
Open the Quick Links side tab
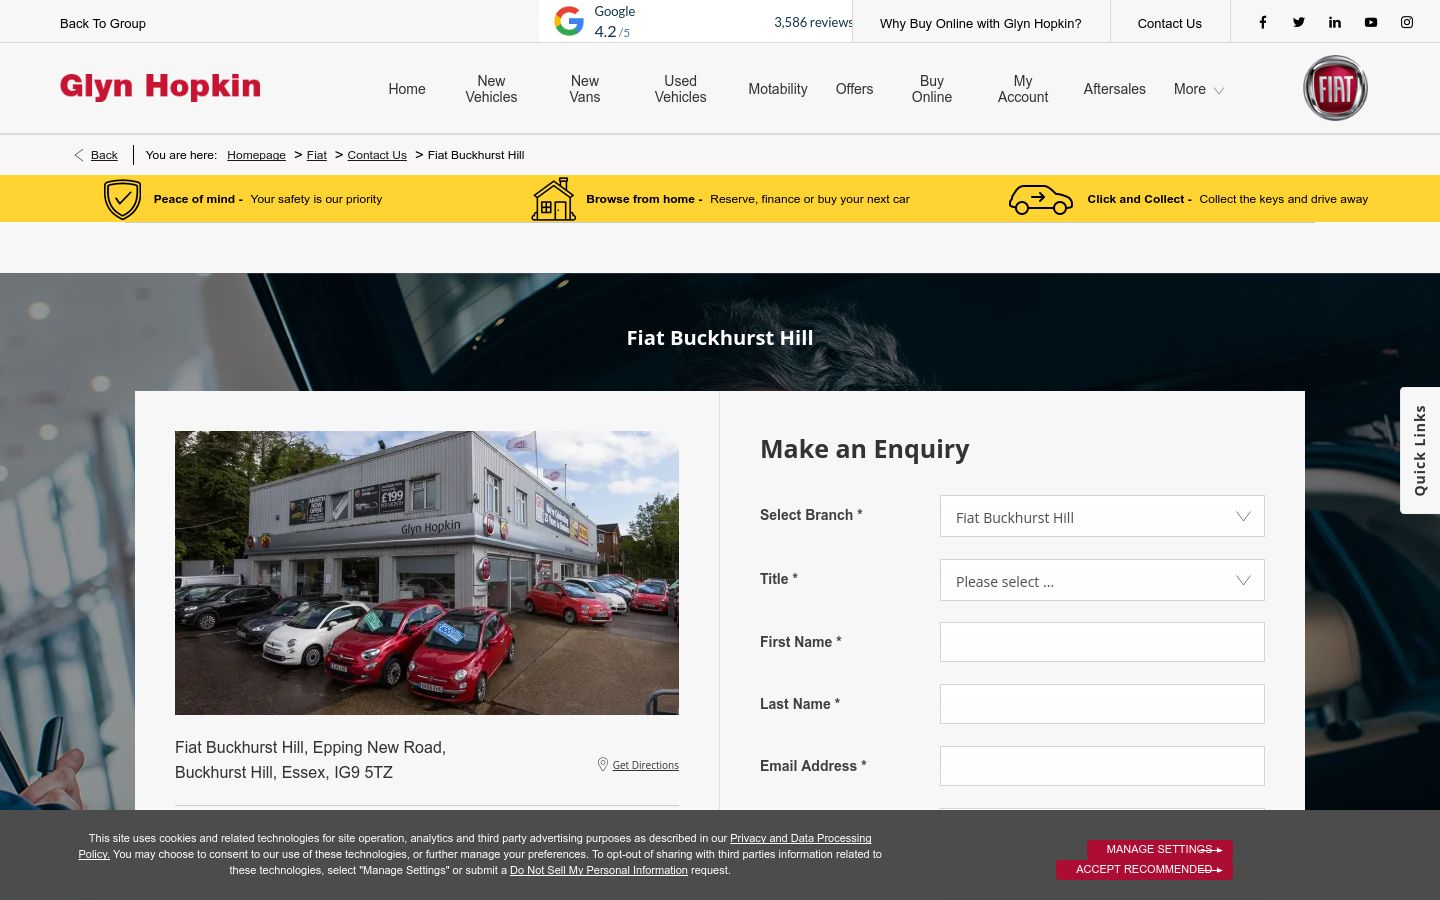(1420, 450)
